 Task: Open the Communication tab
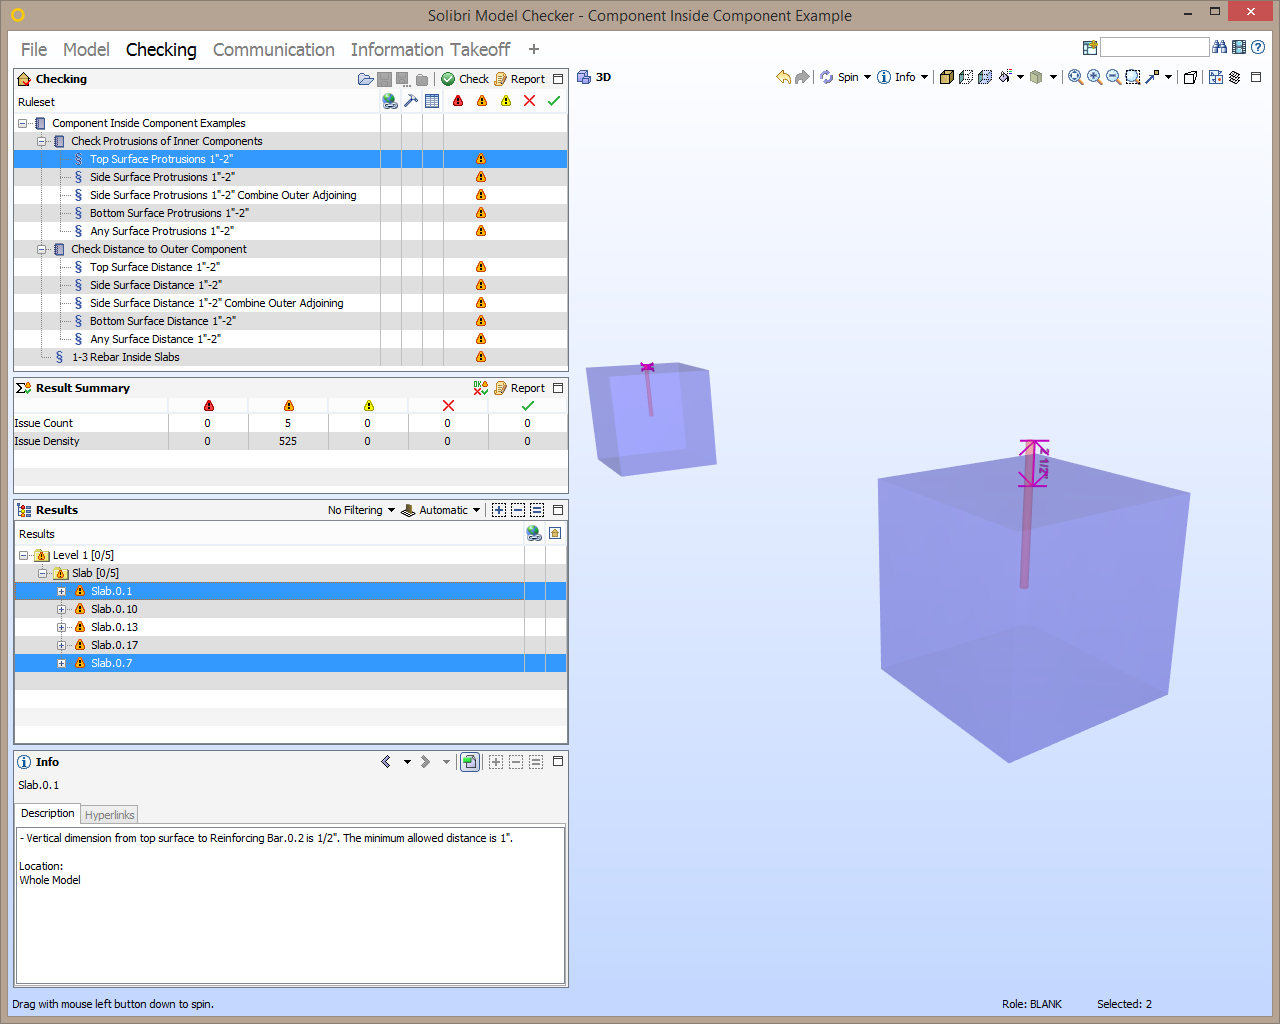tap(274, 50)
